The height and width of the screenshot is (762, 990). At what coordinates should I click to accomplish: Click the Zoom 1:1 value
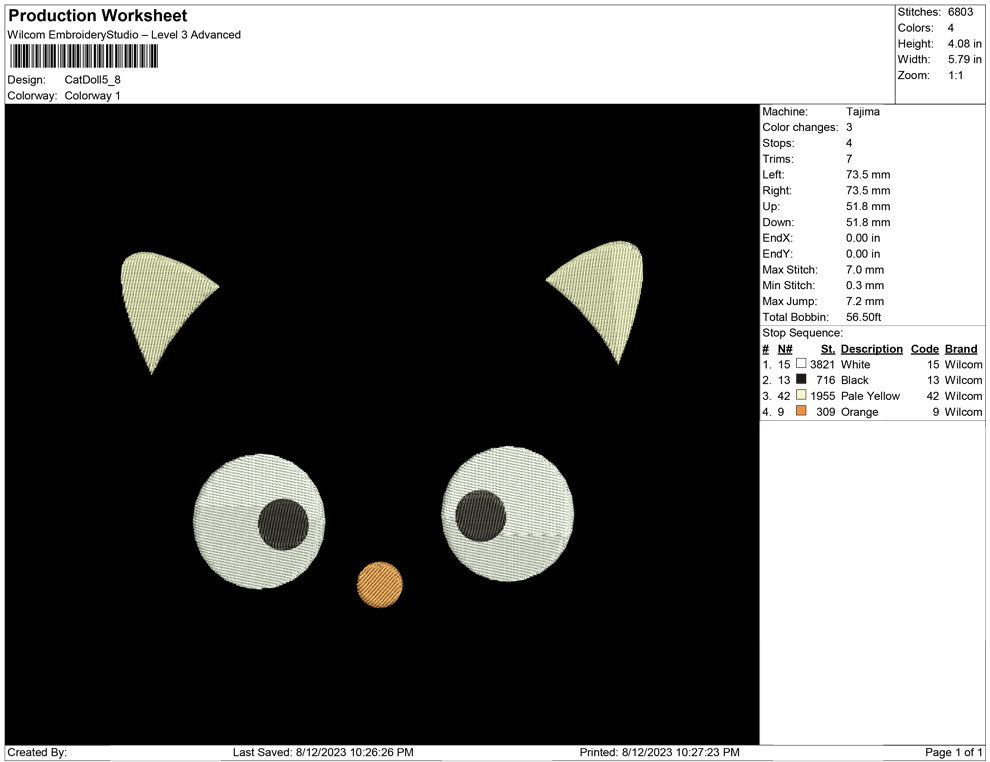[x=955, y=75]
